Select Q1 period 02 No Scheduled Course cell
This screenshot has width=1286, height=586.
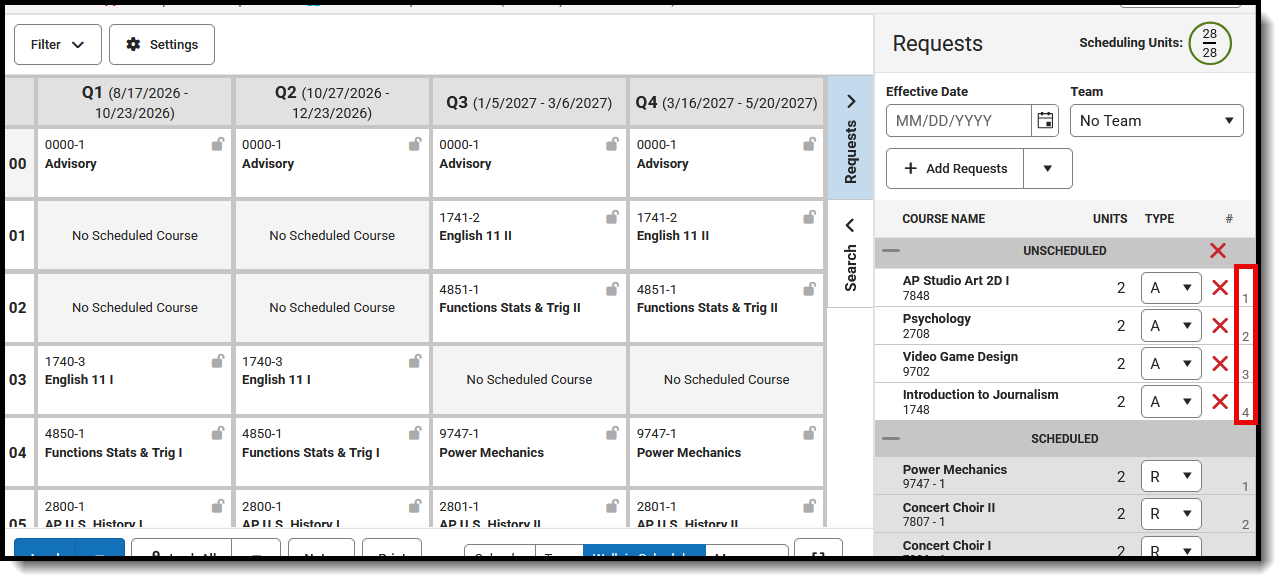pyautogui.click(x=135, y=308)
